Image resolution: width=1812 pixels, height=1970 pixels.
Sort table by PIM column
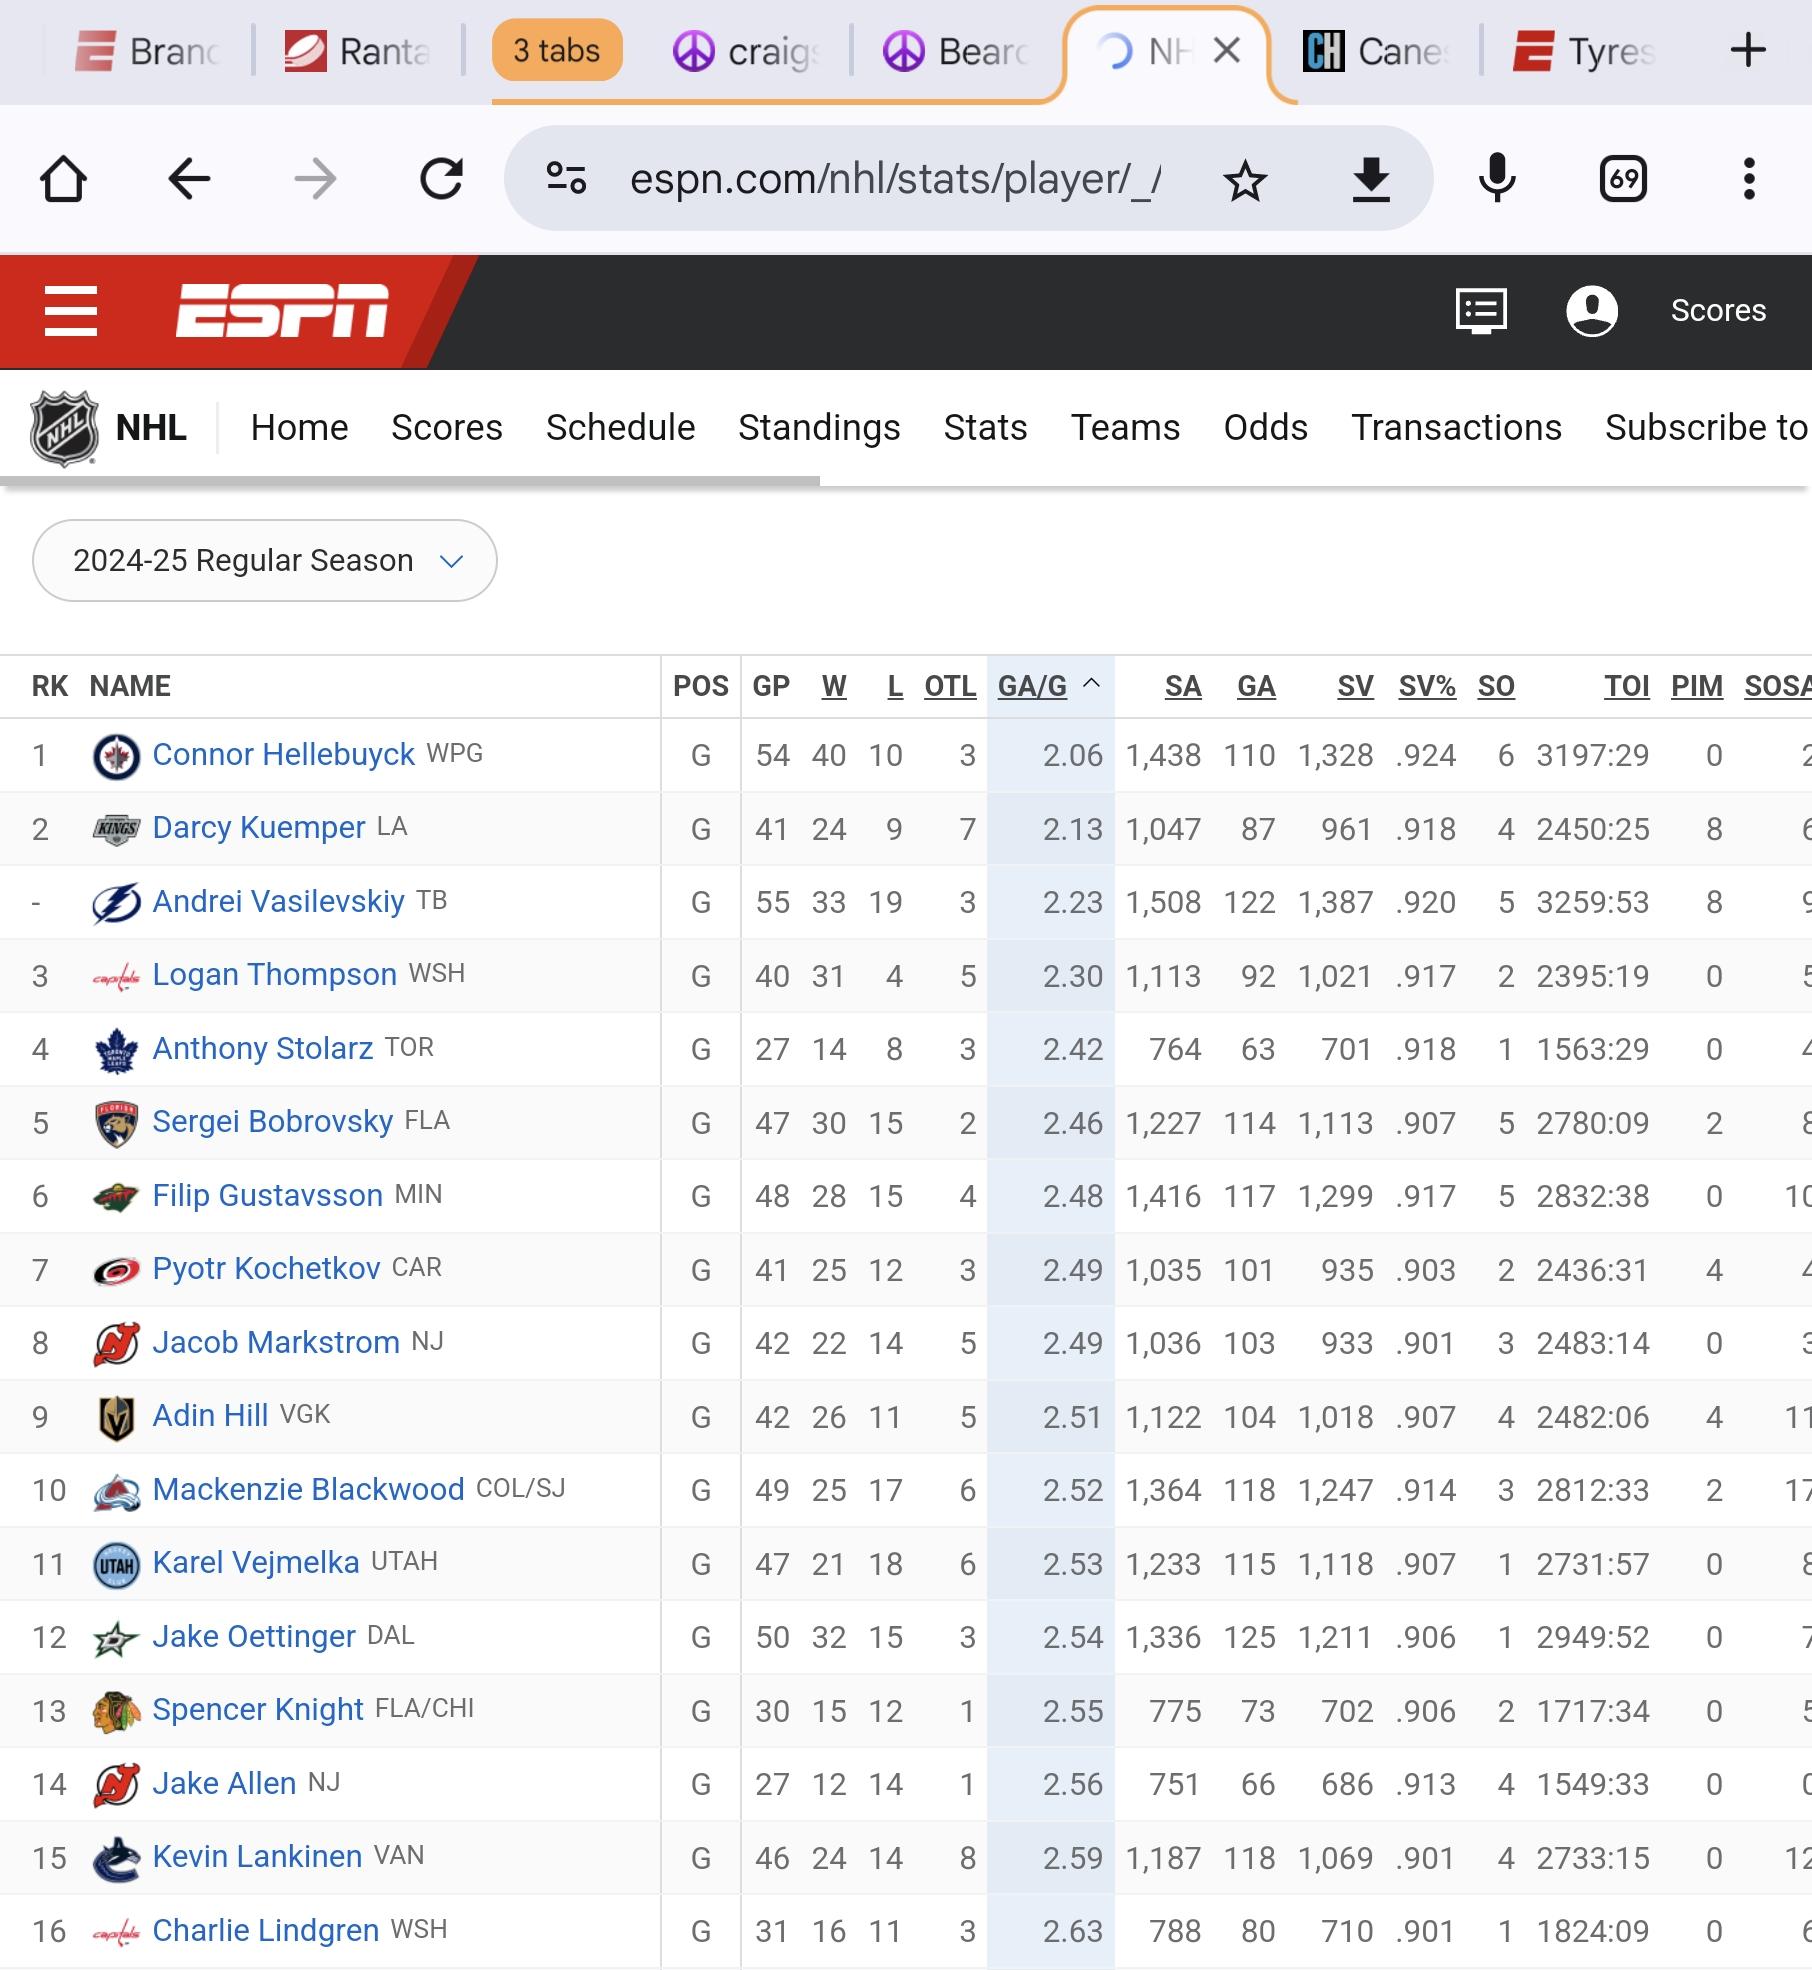click(x=1697, y=686)
